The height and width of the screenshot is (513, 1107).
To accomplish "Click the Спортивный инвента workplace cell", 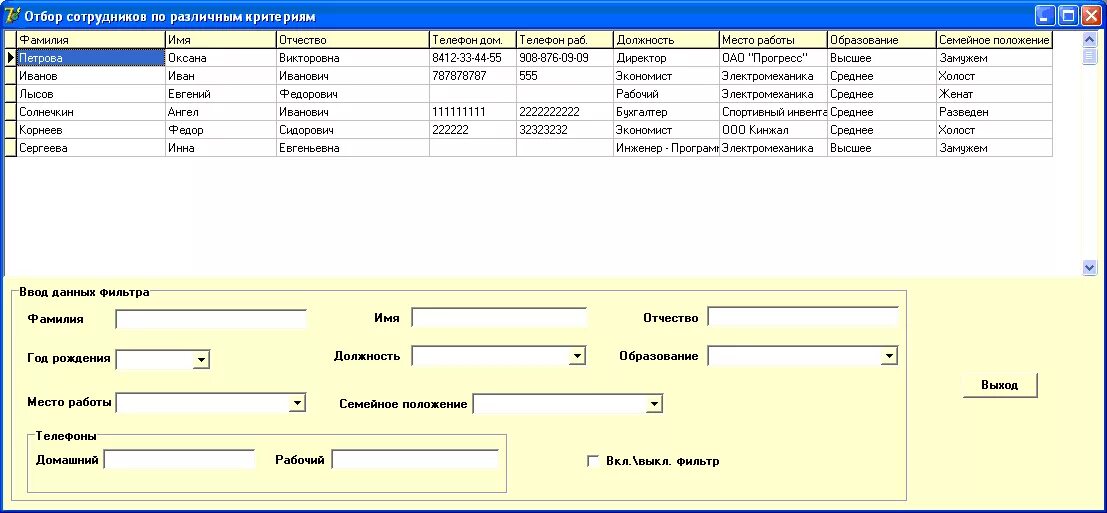I will tap(774, 112).
